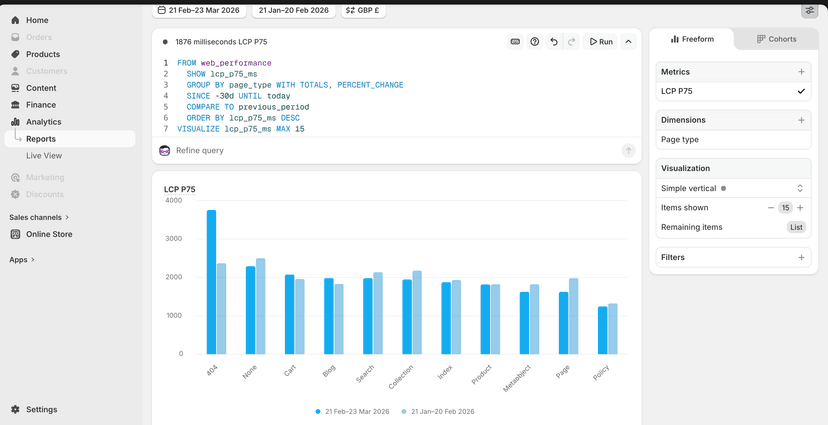
Task: Click the Remaining items List button
Action: coord(796,227)
